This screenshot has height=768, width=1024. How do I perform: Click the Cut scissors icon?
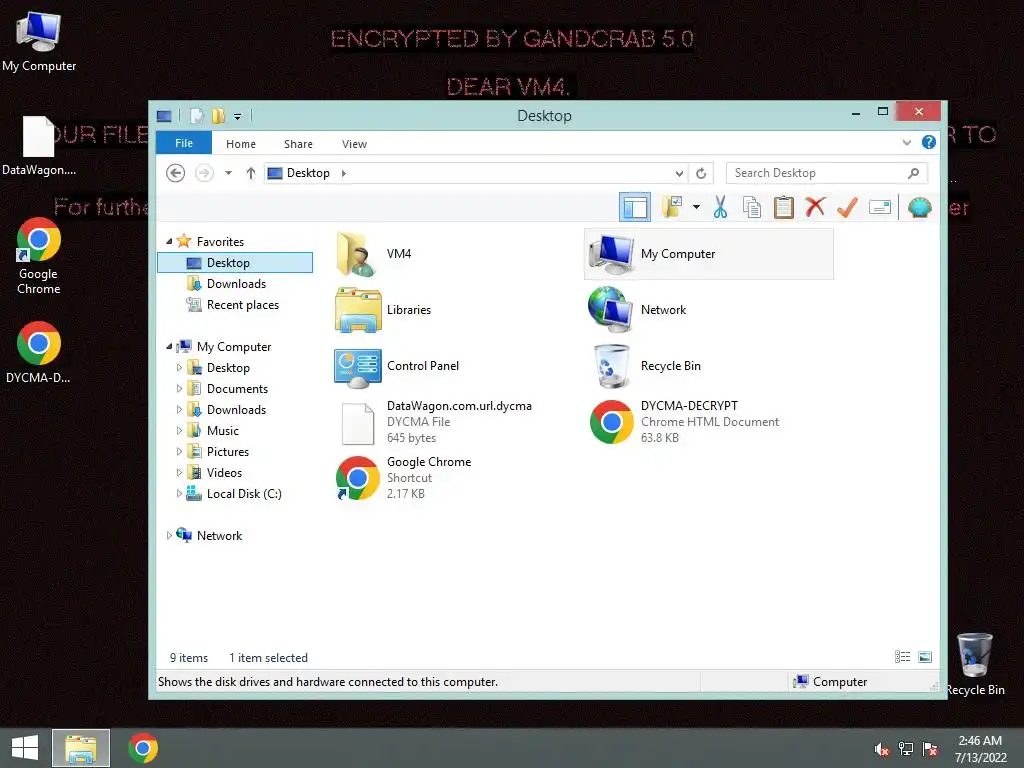(x=720, y=208)
